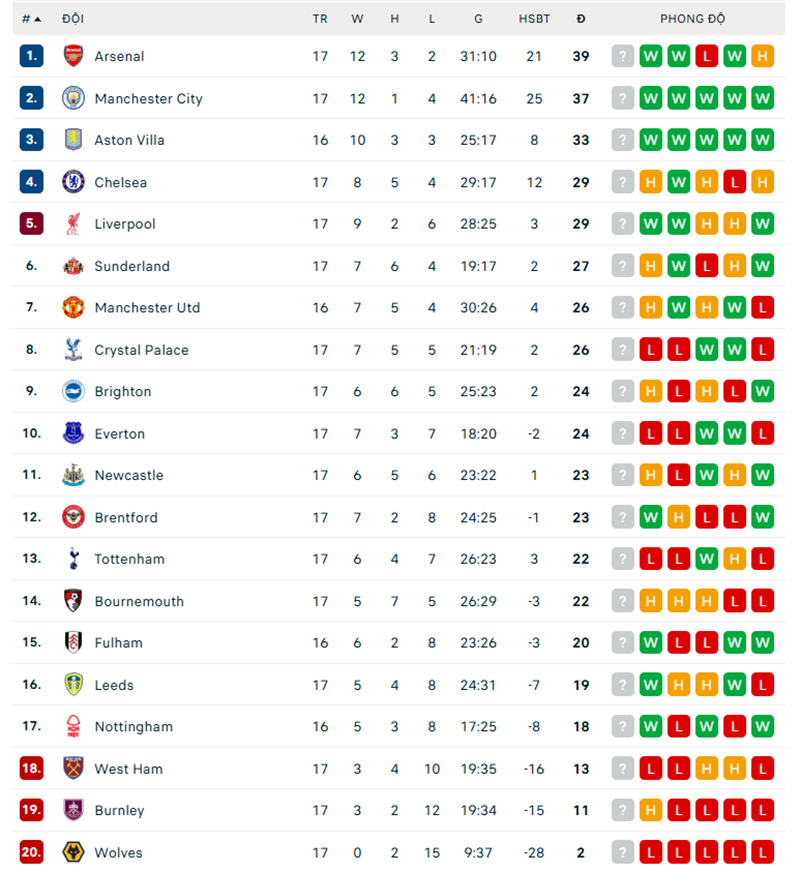Click the West Ham club crest
Viewport: 800px width, 872px height.
[x=73, y=769]
